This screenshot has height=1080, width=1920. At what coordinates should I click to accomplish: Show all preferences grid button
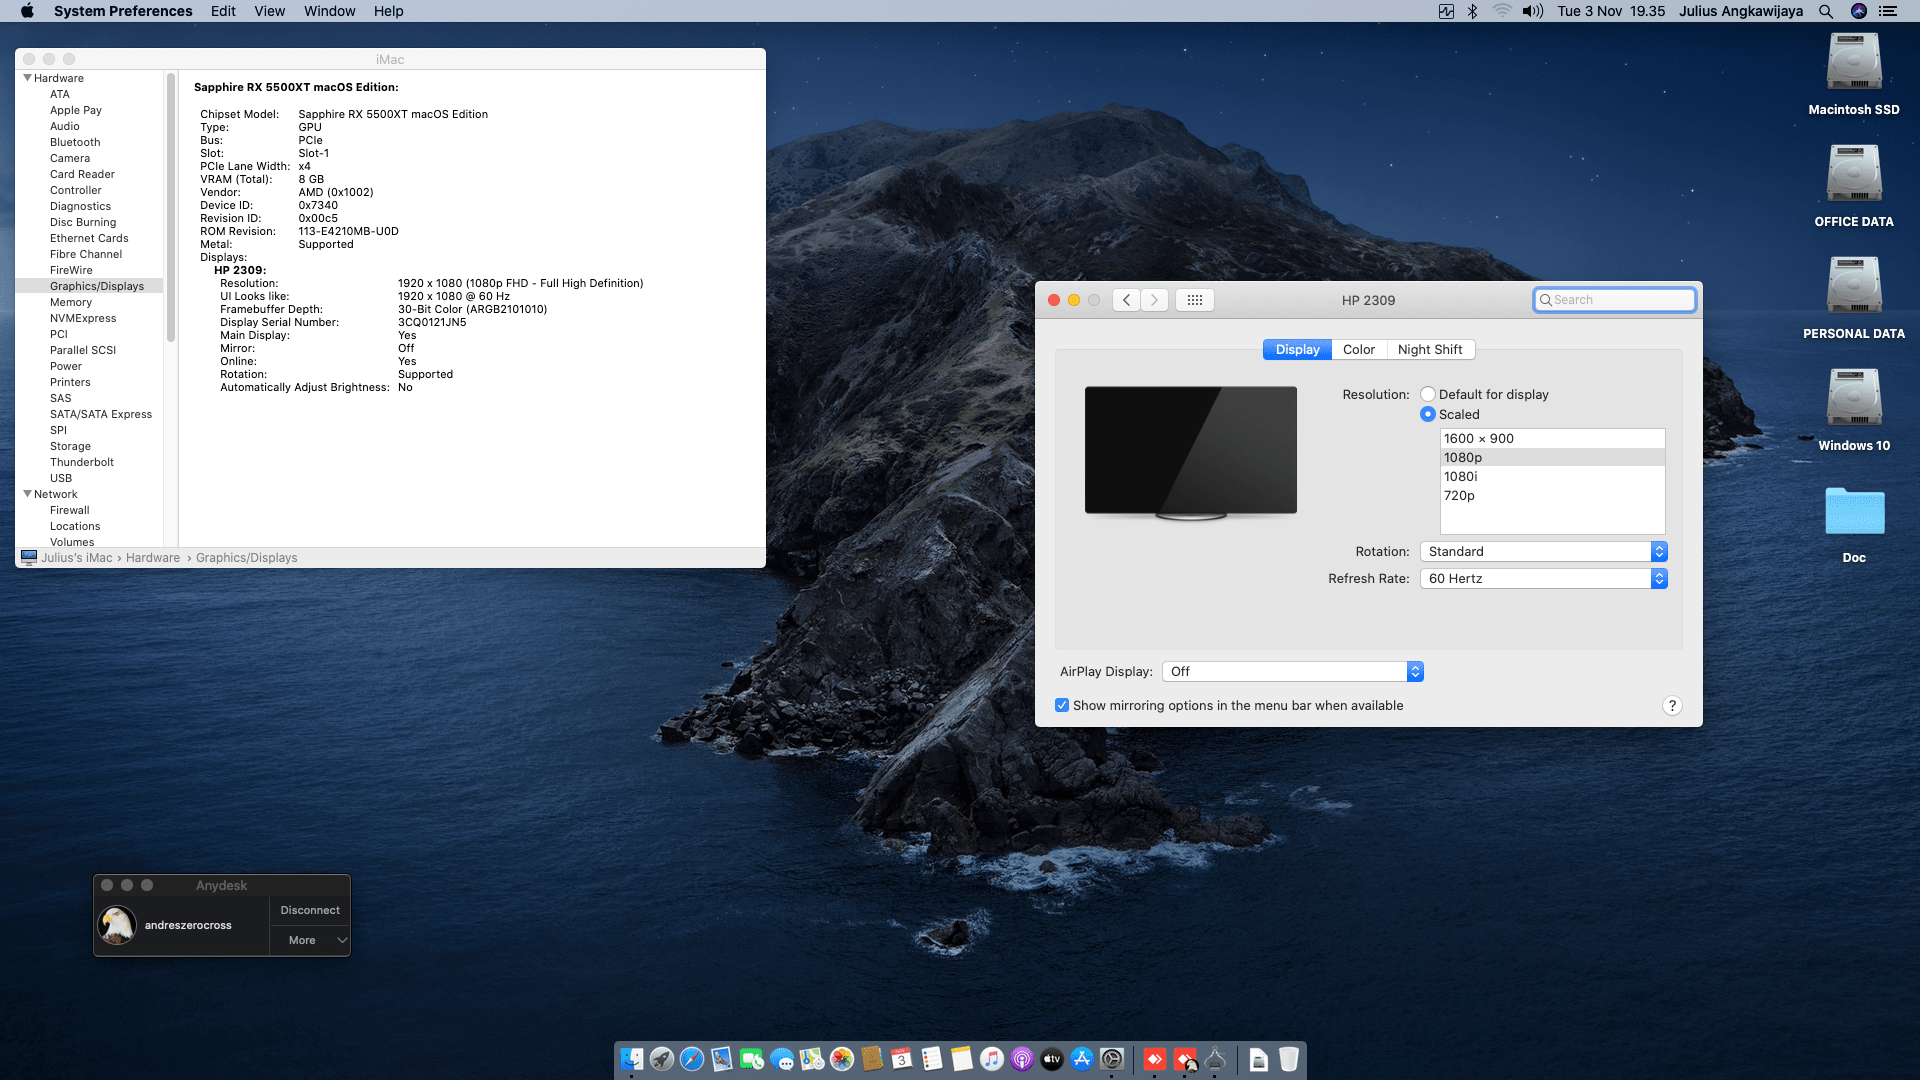(x=1194, y=300)
